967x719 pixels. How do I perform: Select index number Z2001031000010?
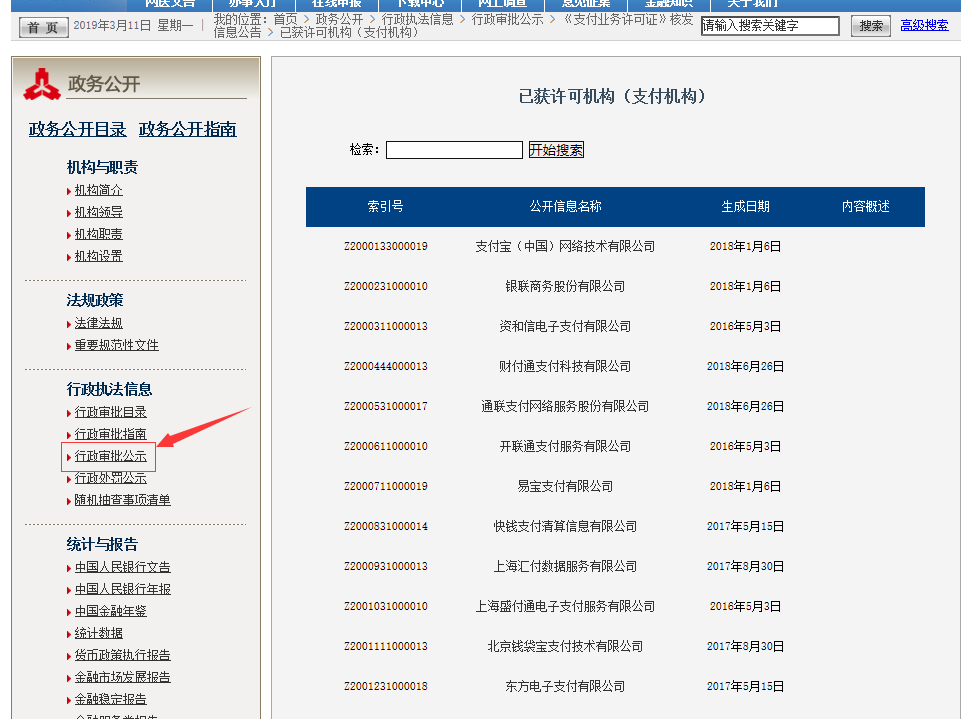(385, 607)
